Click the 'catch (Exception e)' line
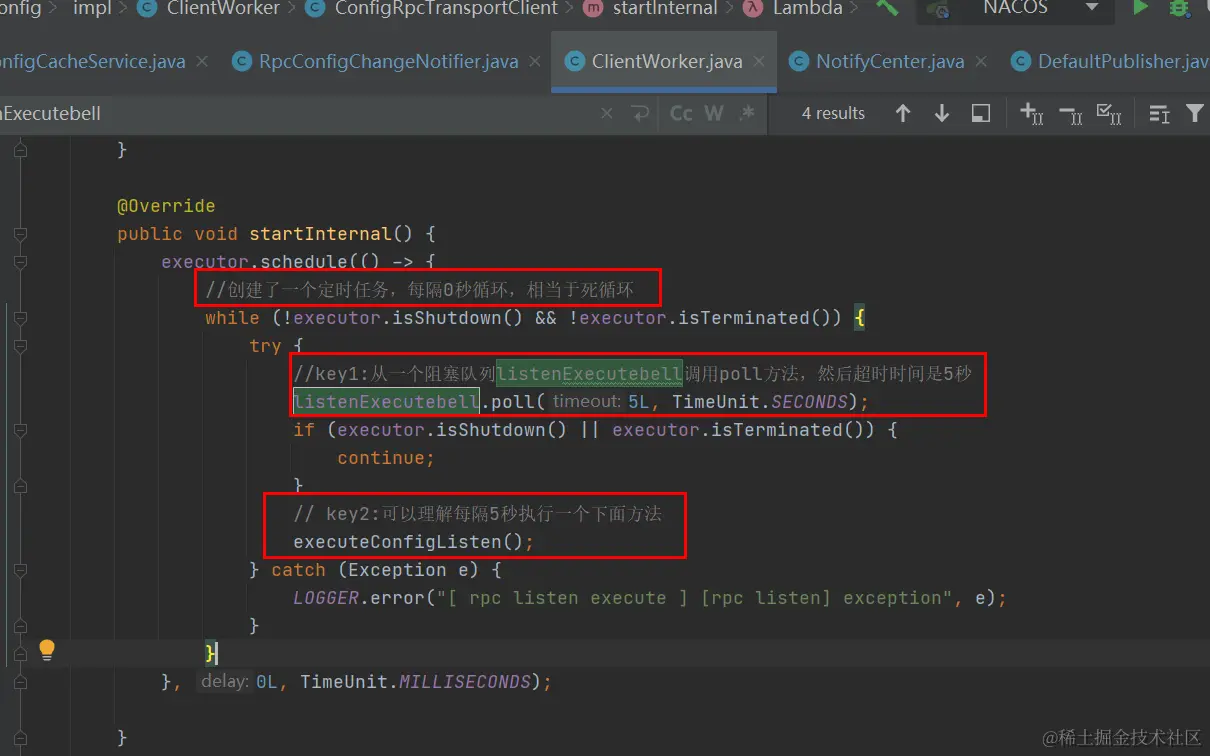The width and height of the screenshot is (1210, 756). click(375, 570)
